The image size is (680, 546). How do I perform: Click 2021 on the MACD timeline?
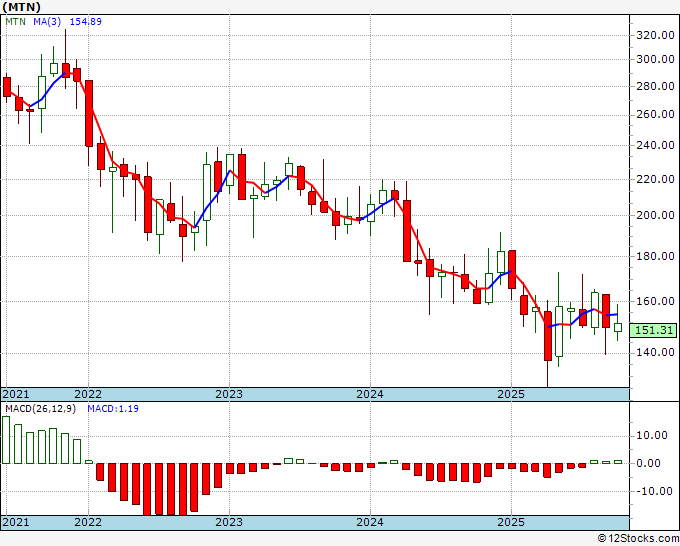click(16, 522)
